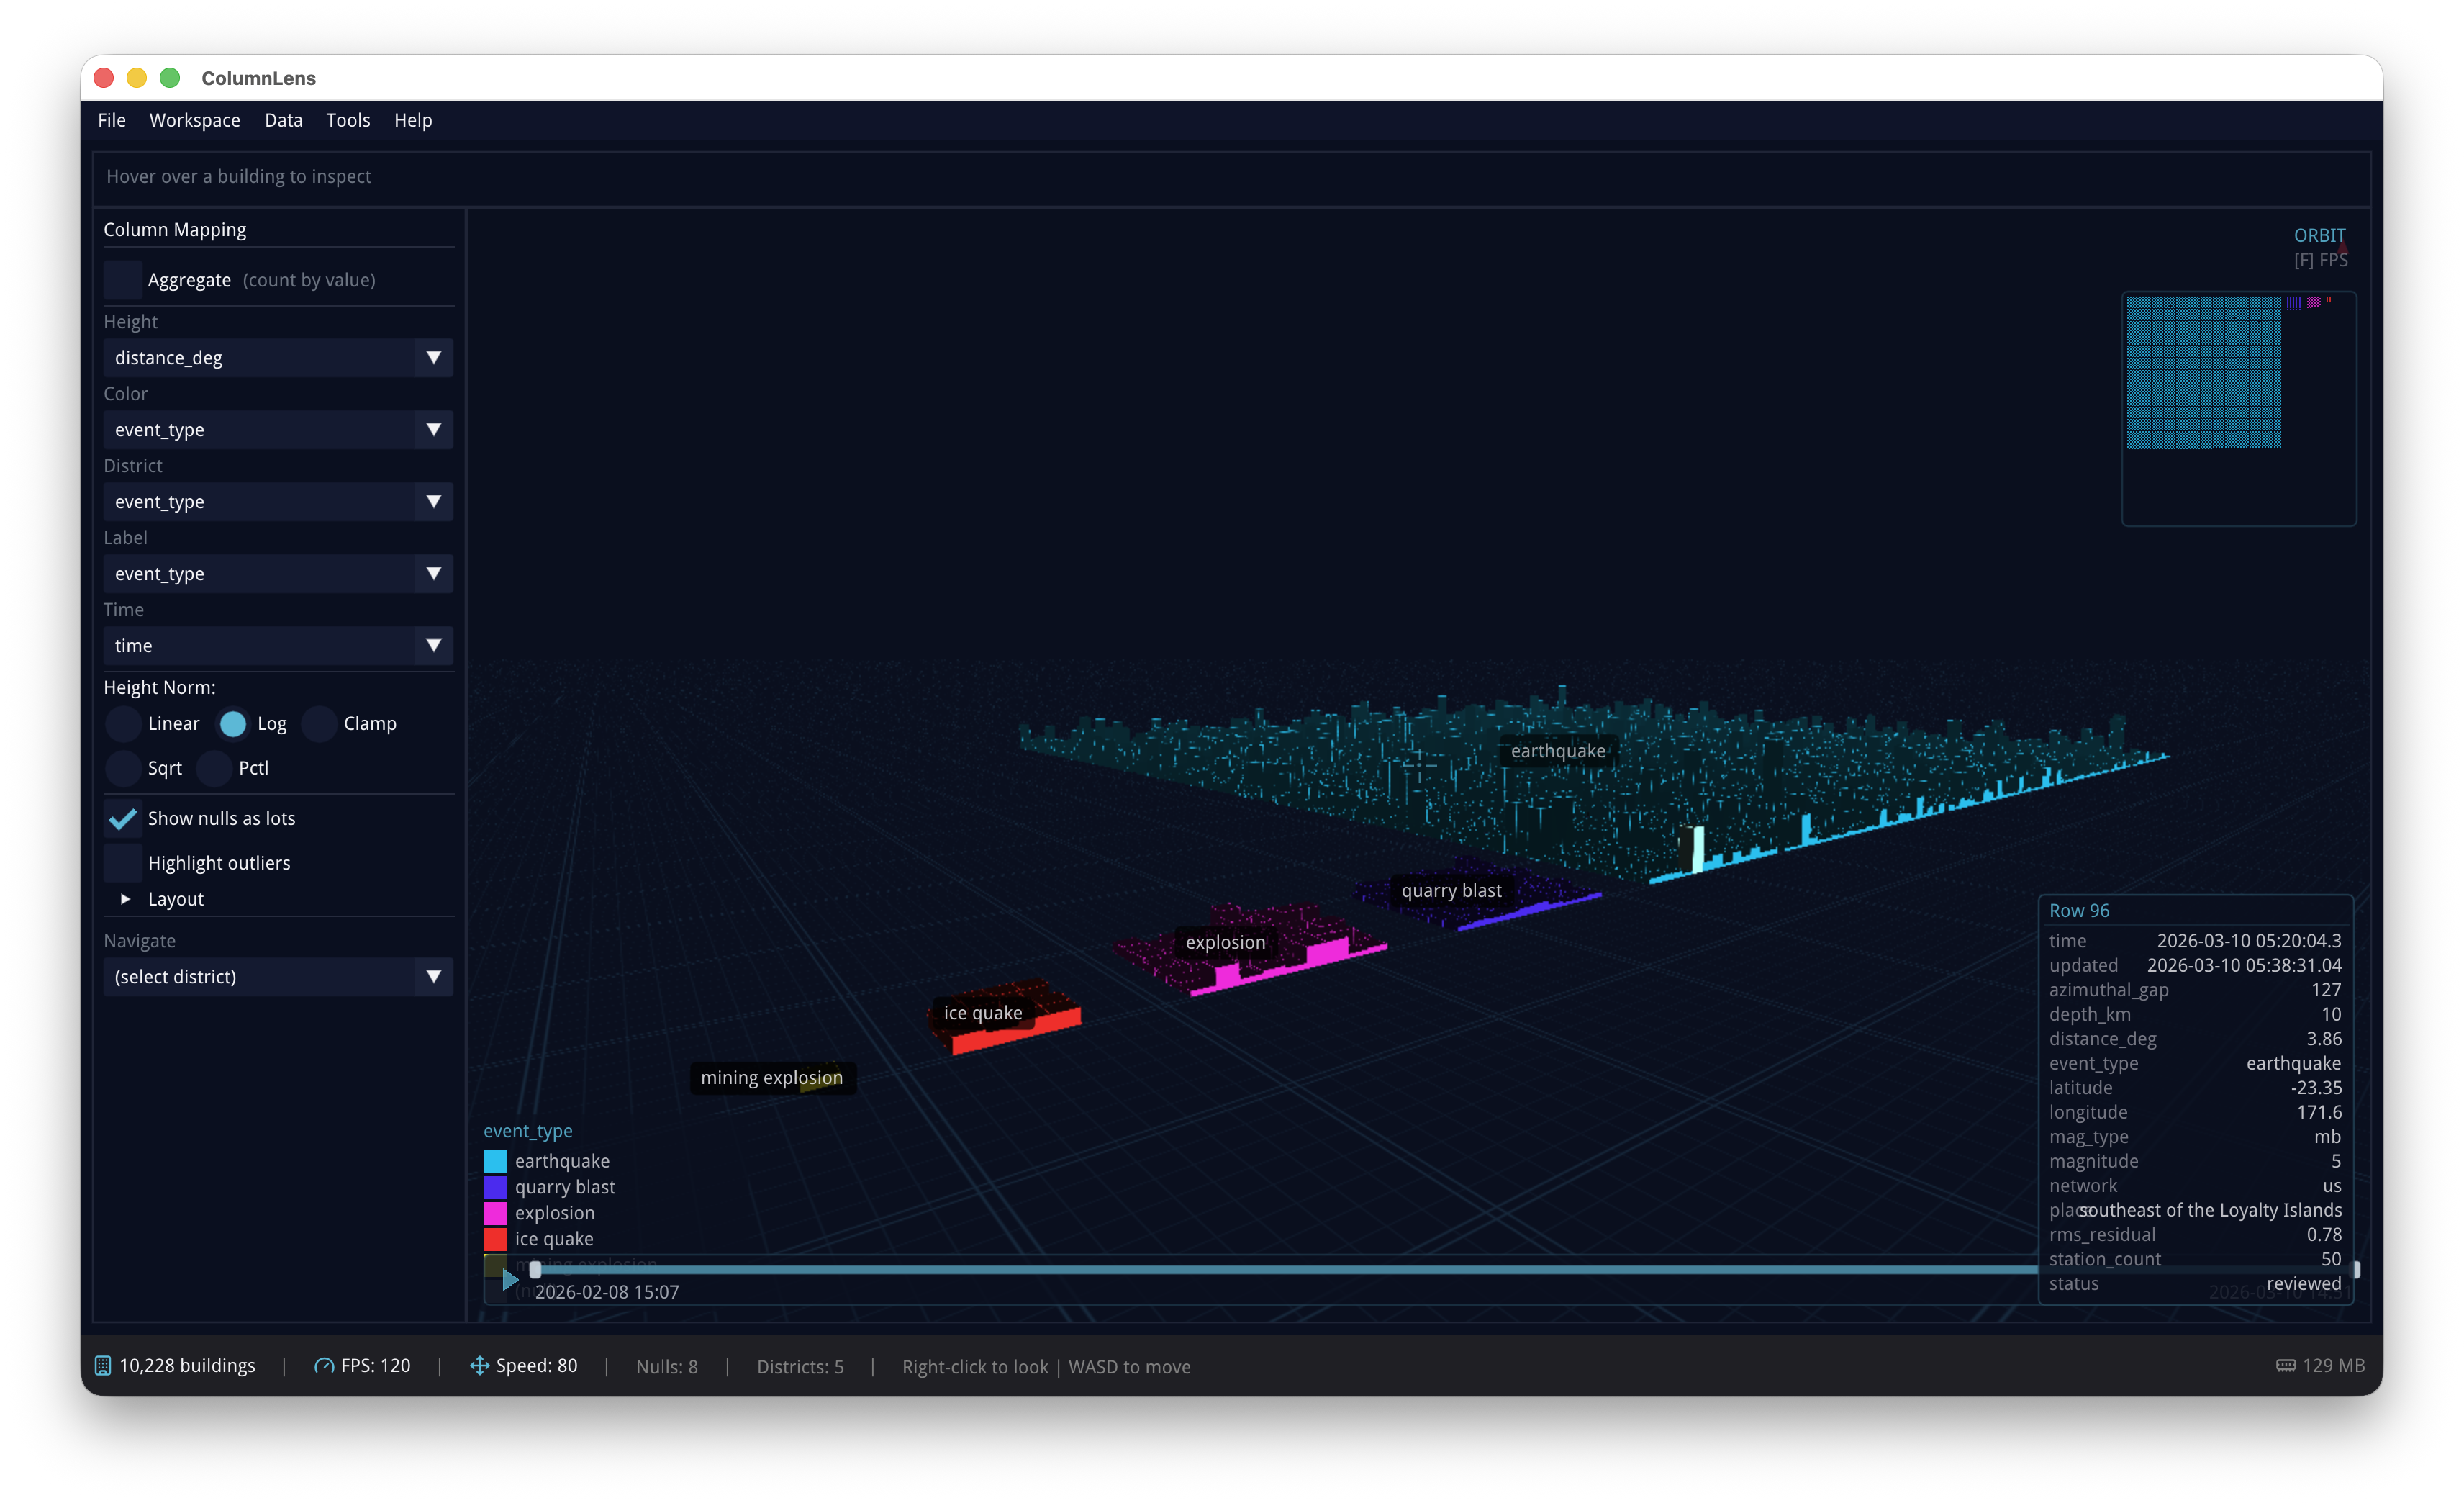This screenshot has width=2464, height=1503.
Task: Click the FPS gauge icon
Action: click(x=324, y=1366)
